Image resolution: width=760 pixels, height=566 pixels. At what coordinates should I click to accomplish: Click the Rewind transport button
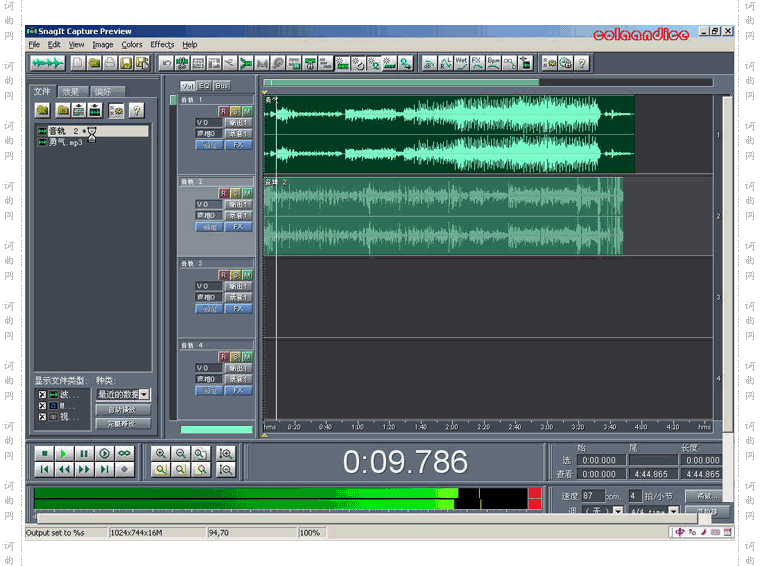tap(64, 469)
